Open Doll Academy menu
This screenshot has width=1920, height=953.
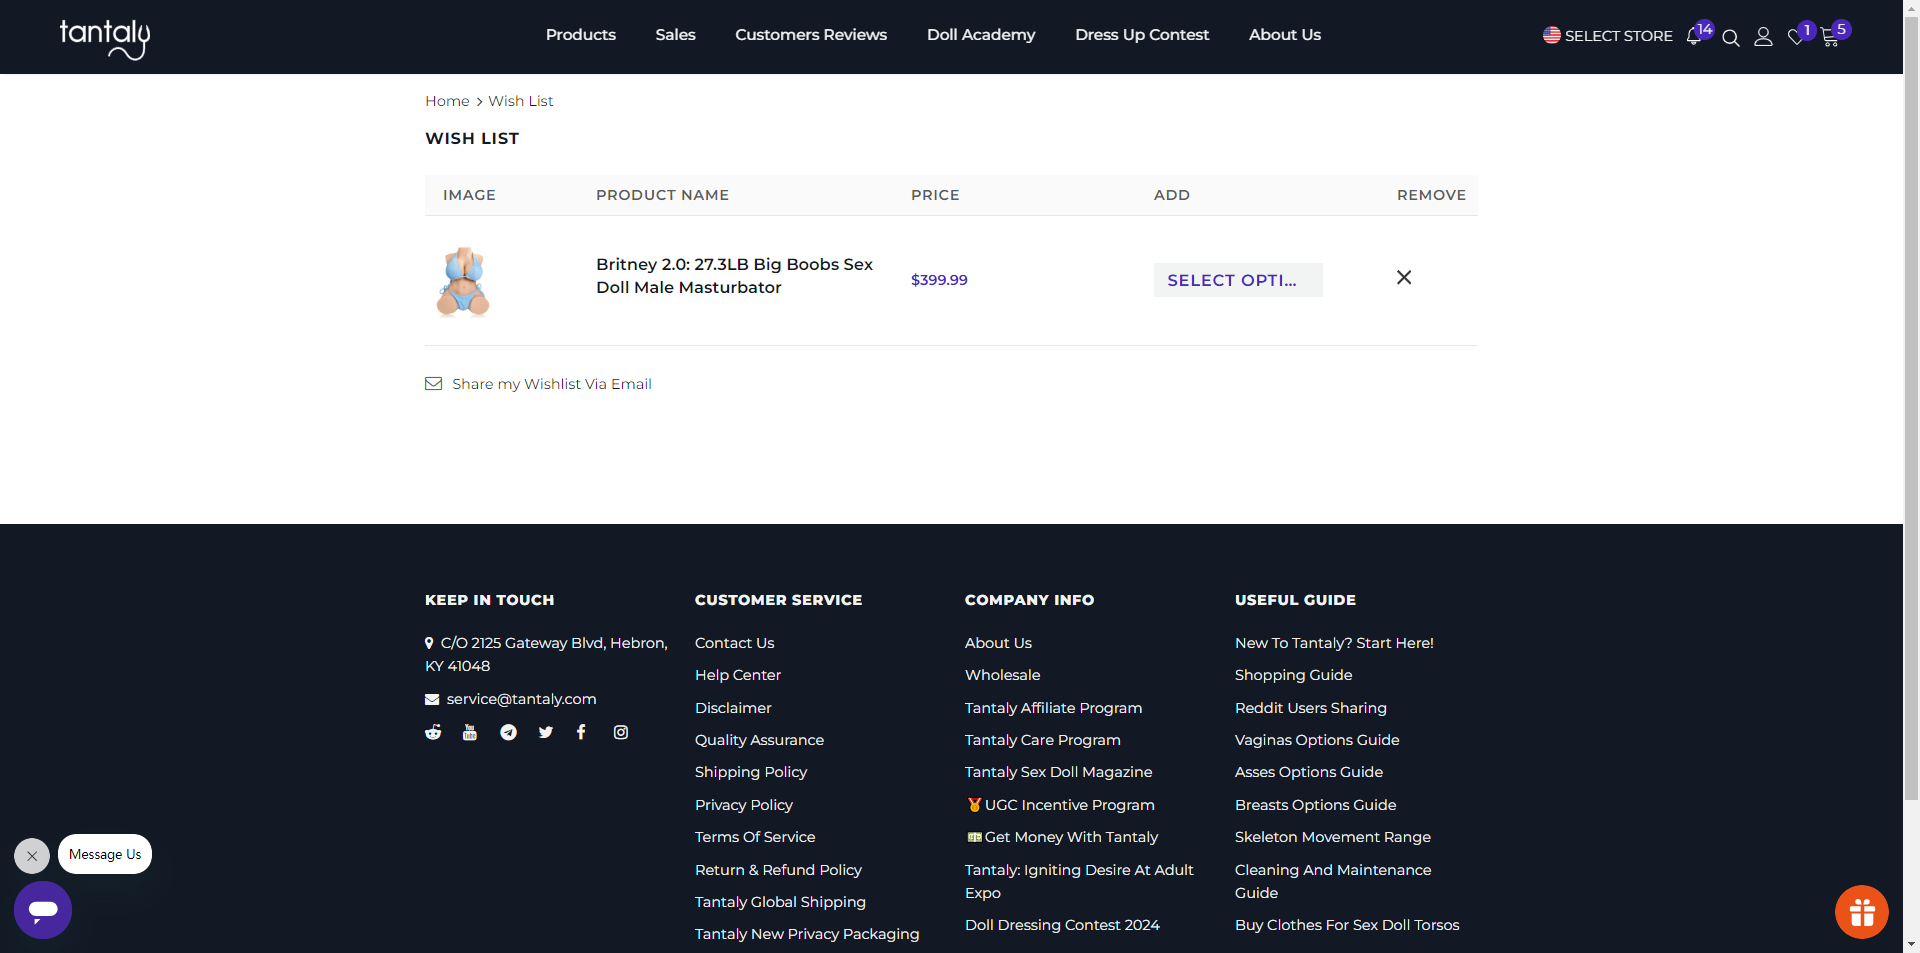[x=981, y=35]
